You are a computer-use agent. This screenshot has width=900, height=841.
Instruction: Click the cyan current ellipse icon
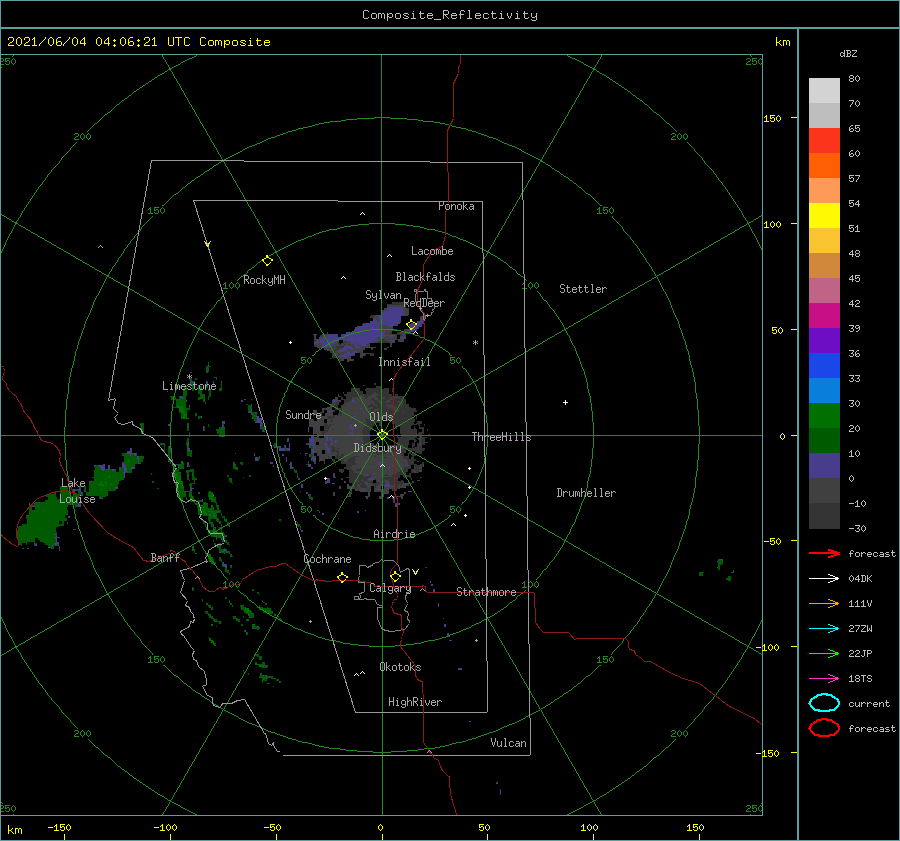824,703
